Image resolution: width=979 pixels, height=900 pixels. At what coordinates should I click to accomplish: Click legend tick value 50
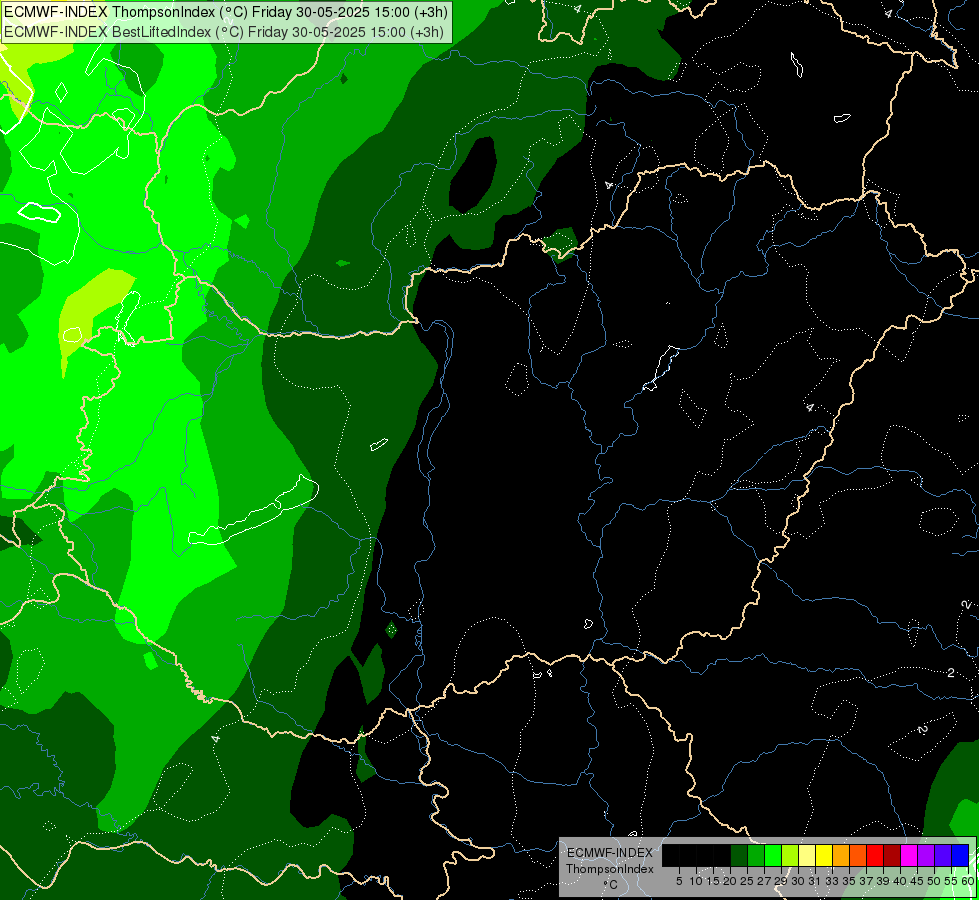click(x=934, y=881)
